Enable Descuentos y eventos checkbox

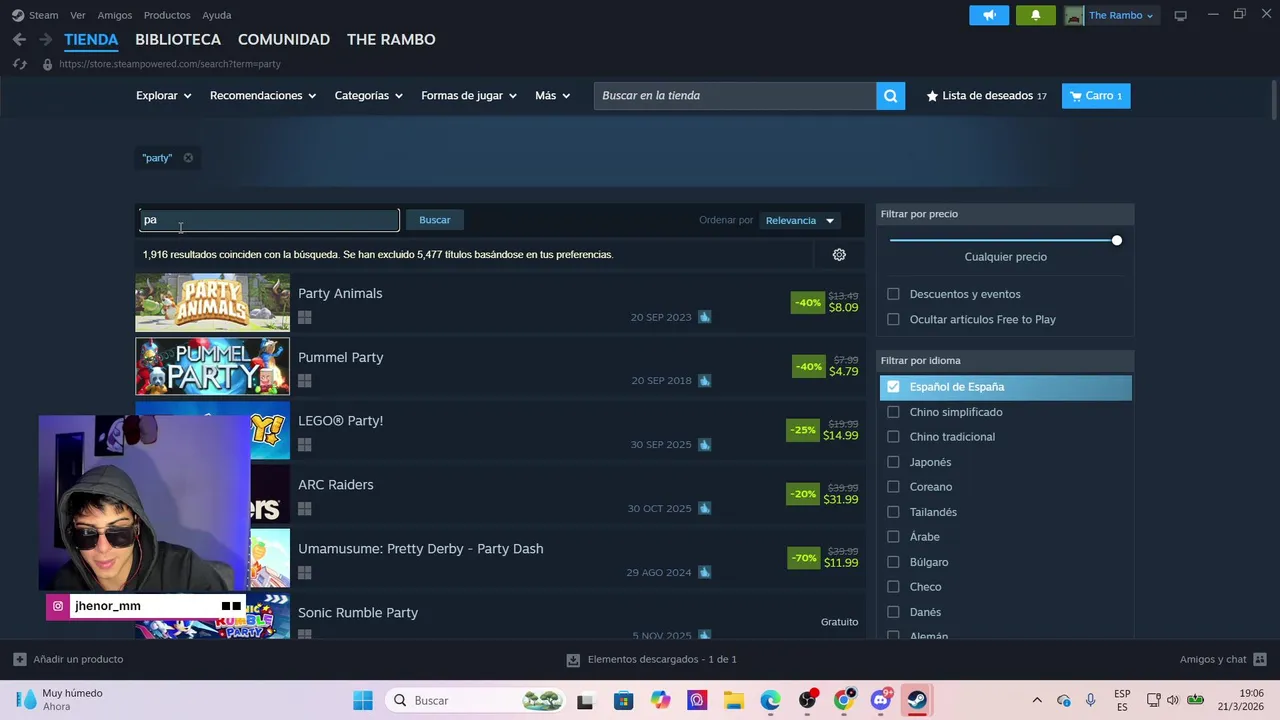coord(893,294)
